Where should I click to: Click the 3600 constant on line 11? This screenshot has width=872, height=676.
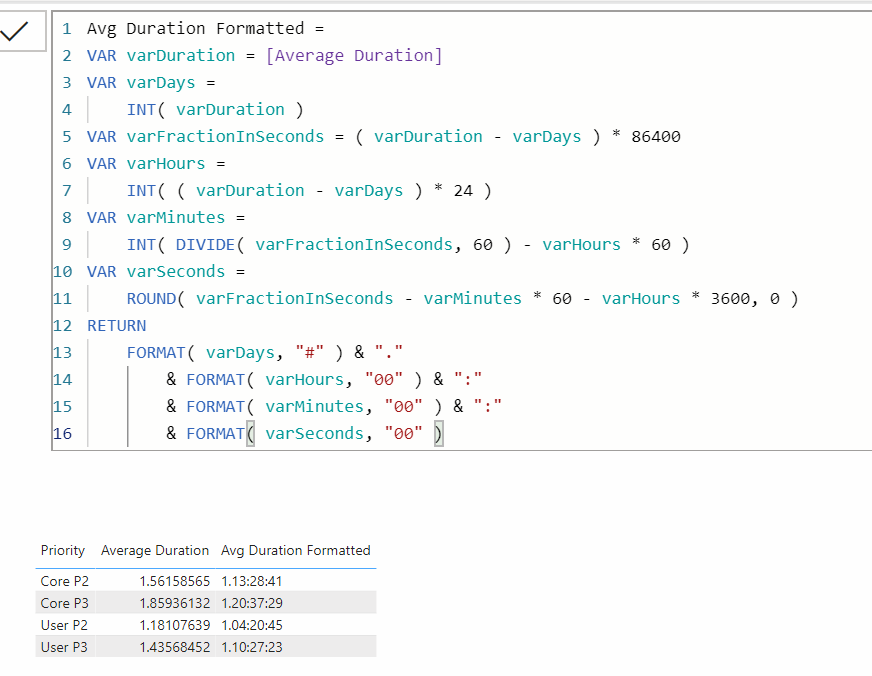pyautogui.click(x=730, y=299)
